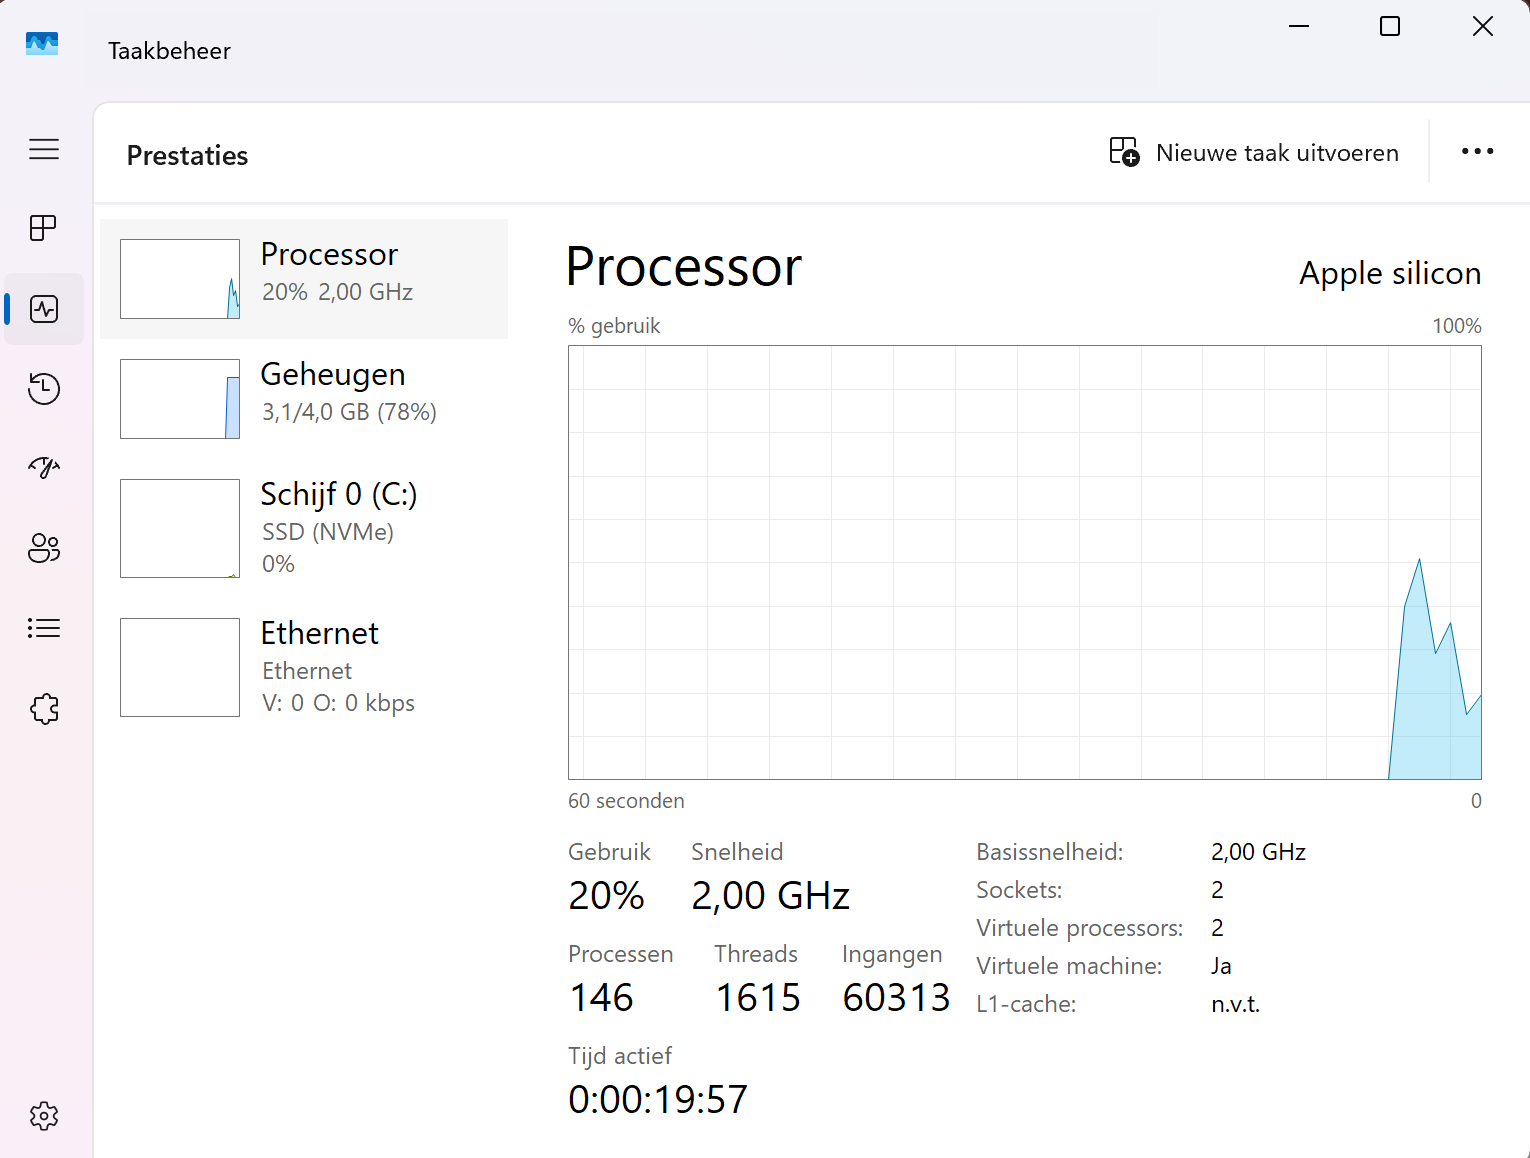Viewport: 1530px width, 1158px height.
Task: Open the Services puzzle-piece icon
Action: tap(44, 709)
